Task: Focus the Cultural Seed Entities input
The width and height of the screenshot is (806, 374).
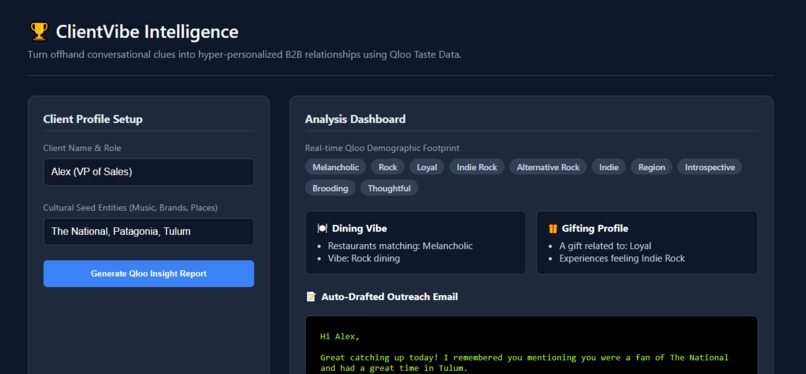Action: pyautogui.click(x=149, y=232)
